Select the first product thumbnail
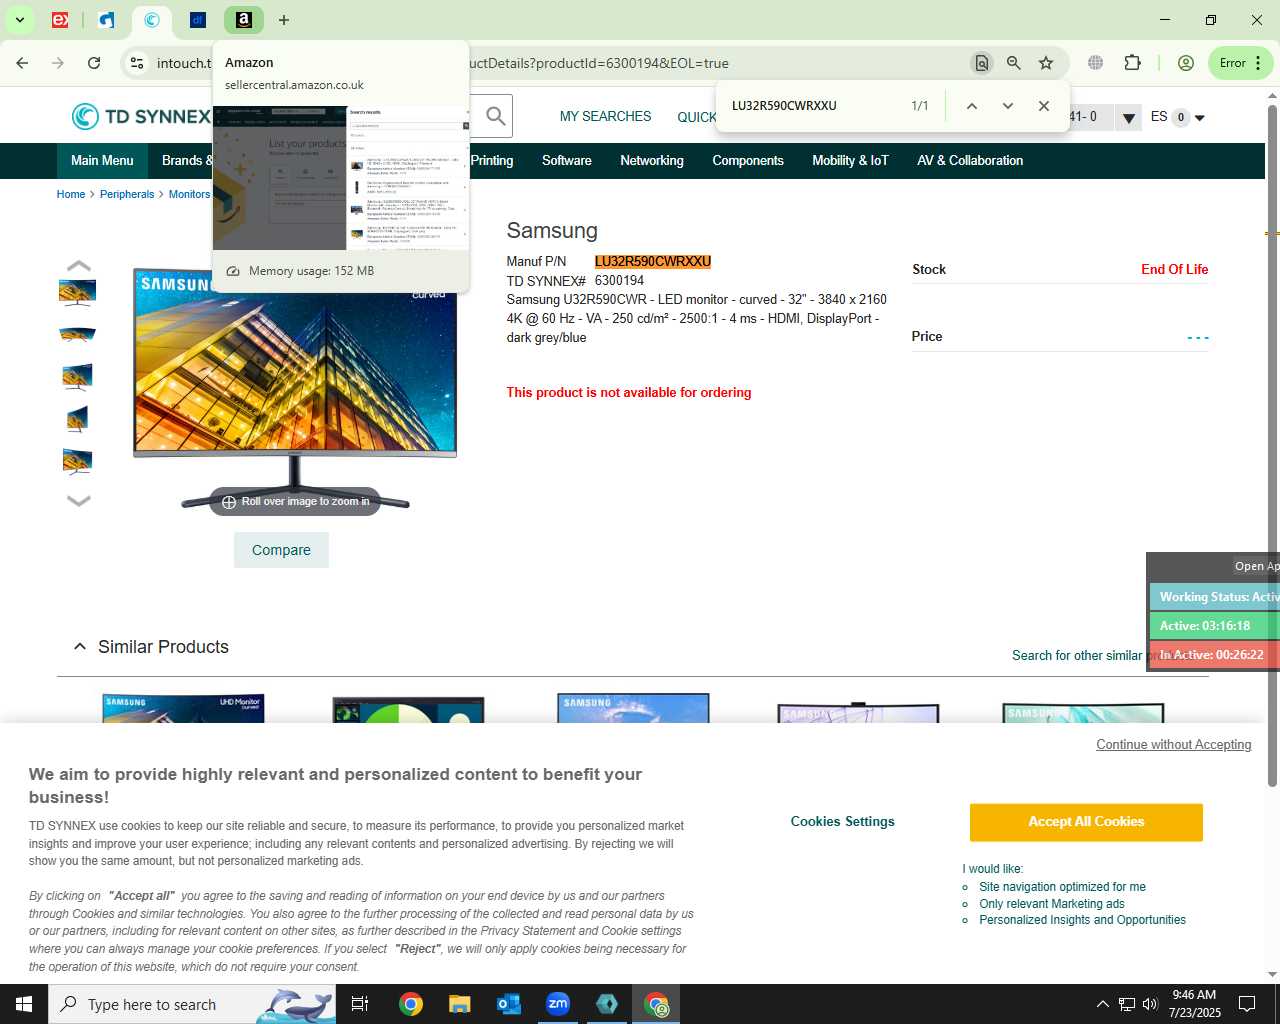1280x1024 pixels. click(x=77, y=293)
